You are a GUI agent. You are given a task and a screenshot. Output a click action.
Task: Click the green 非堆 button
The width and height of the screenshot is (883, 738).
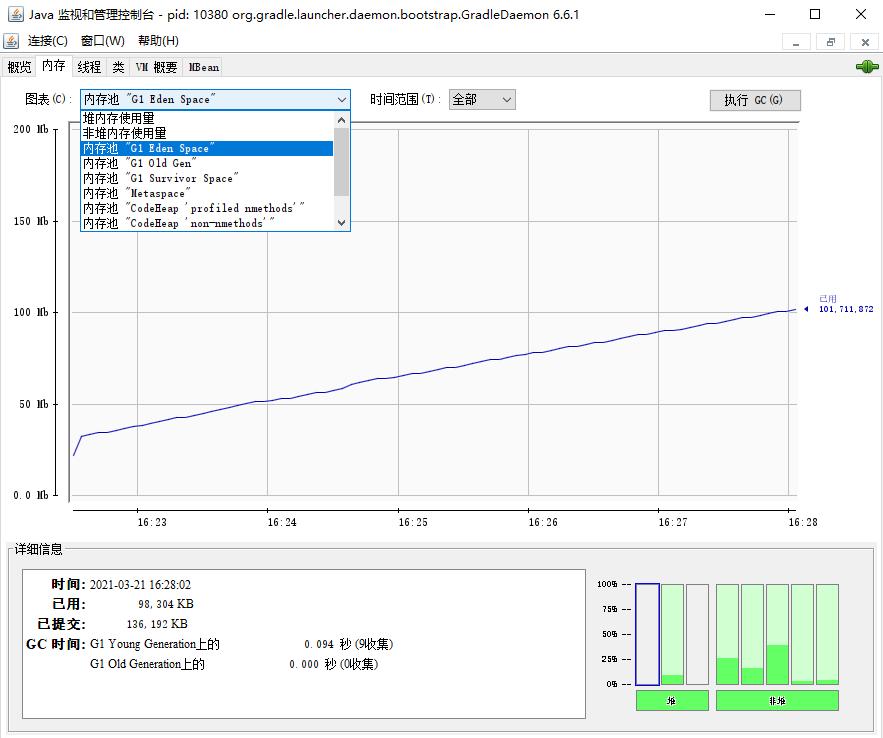point(775,700)
